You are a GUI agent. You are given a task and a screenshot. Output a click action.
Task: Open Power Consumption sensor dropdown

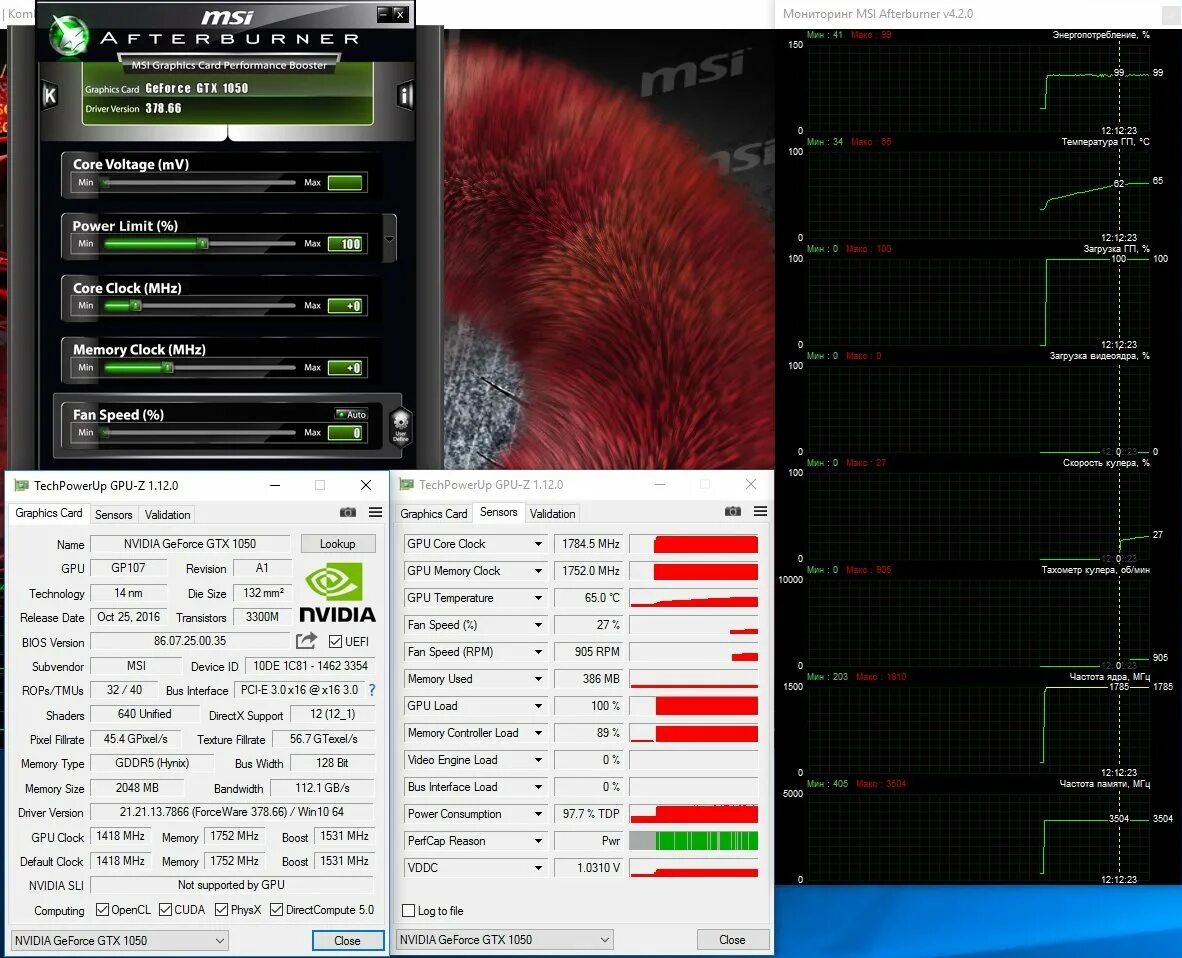(538, 814)
